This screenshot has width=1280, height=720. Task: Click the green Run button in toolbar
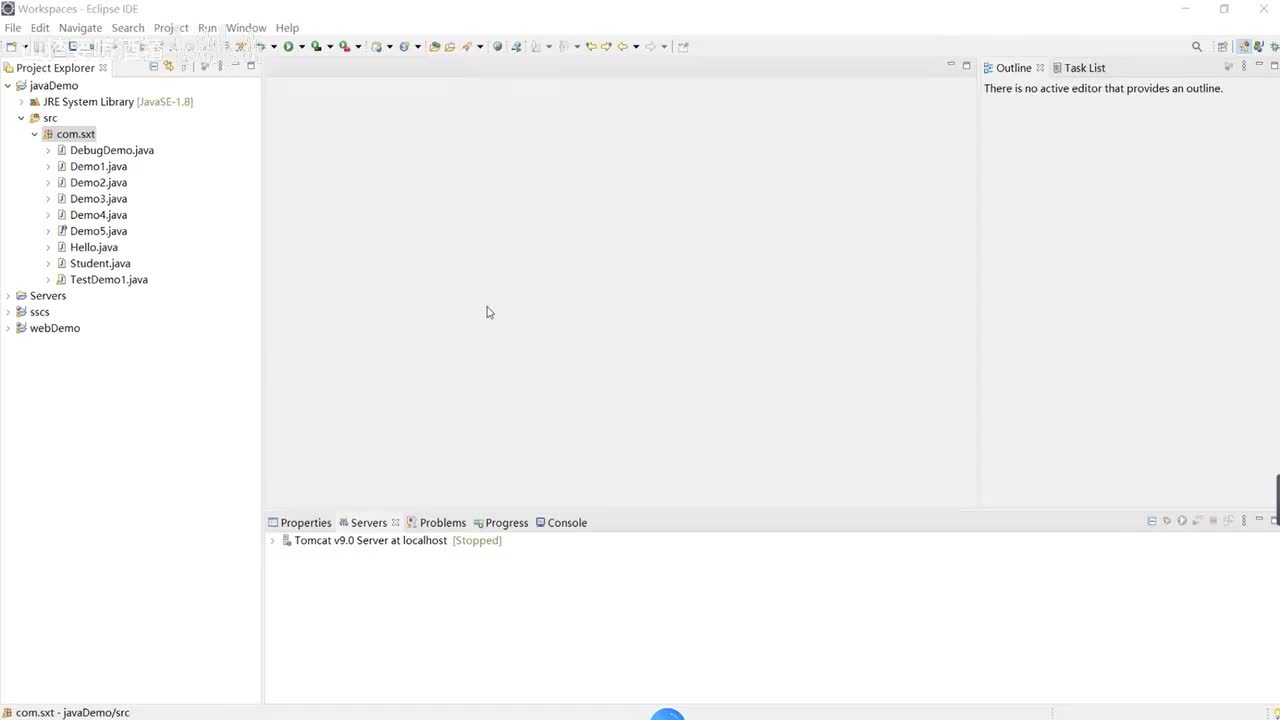(x=288, y=46)
